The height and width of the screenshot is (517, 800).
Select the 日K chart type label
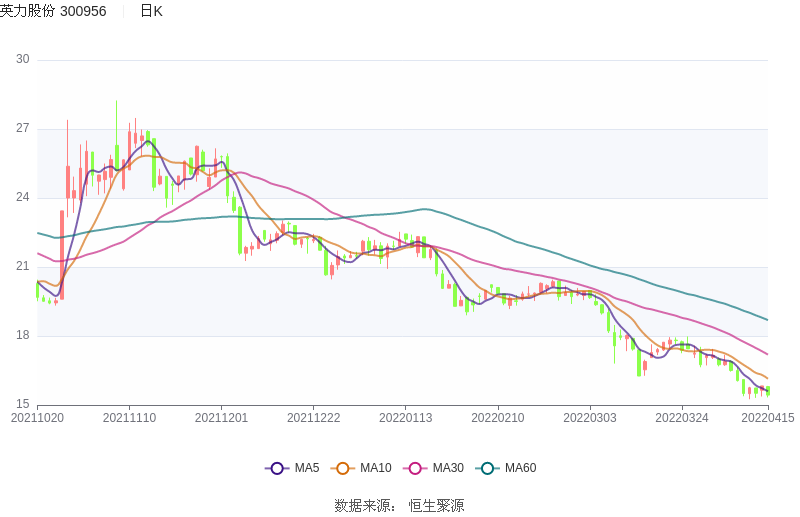pyautogui.click(x=151, y=11)
